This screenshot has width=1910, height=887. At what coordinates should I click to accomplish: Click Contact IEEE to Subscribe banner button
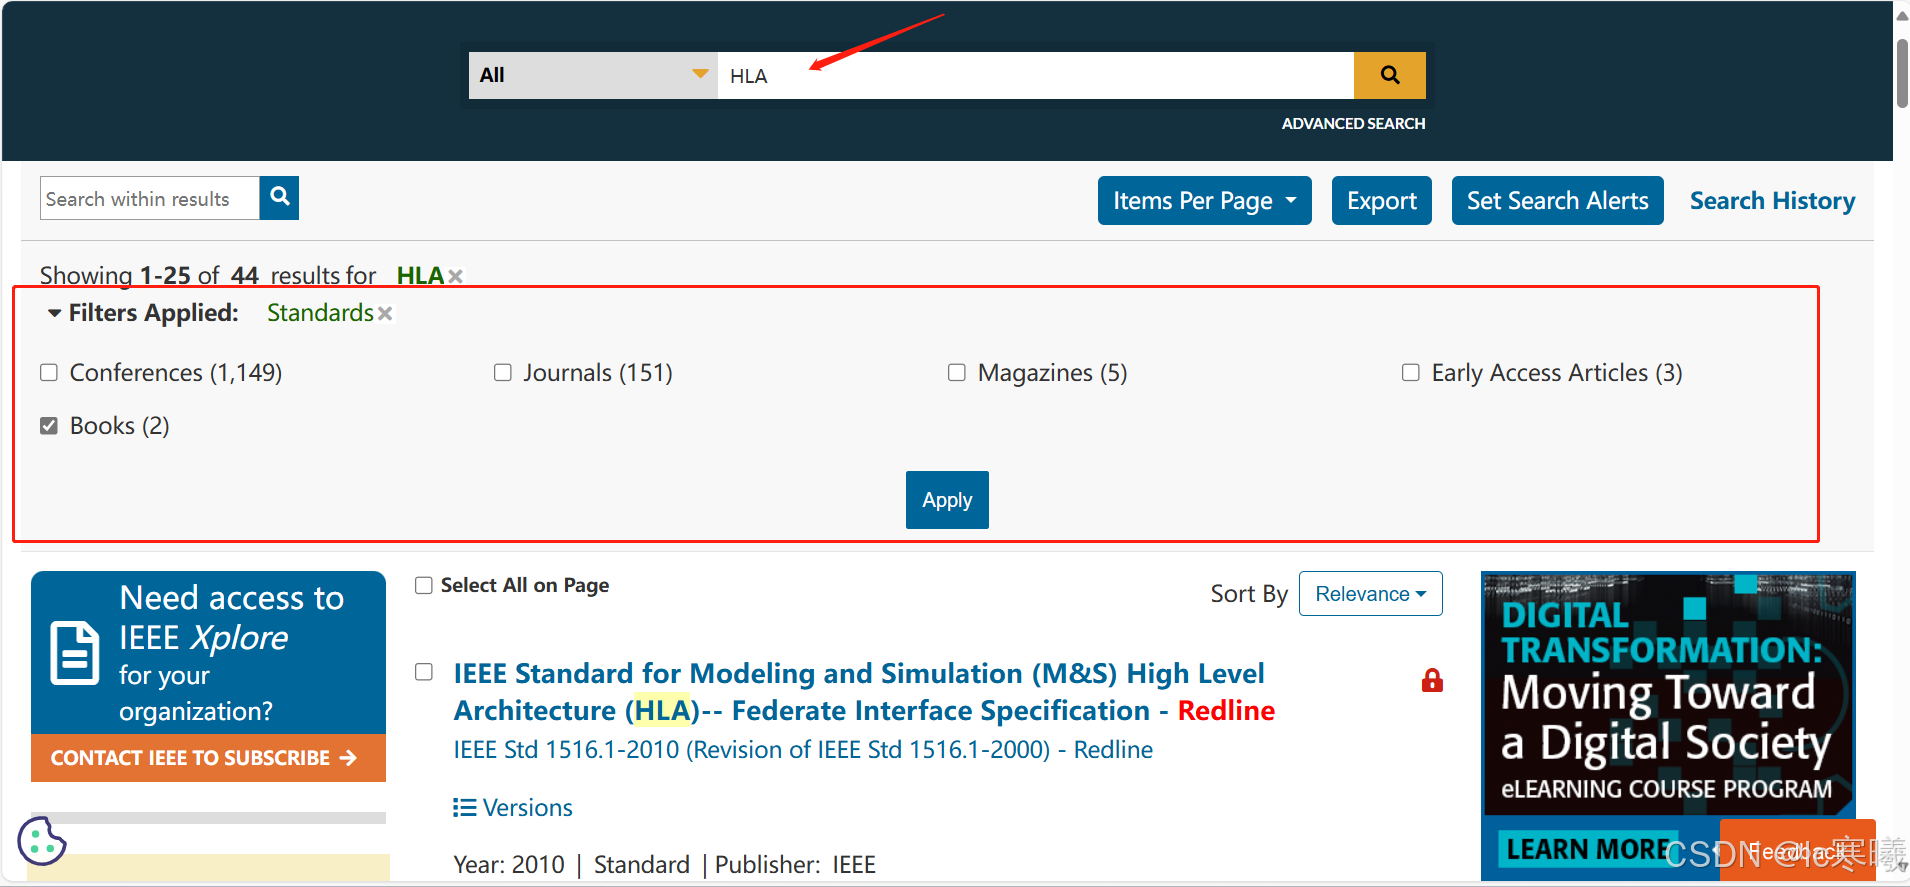(208, 758)
